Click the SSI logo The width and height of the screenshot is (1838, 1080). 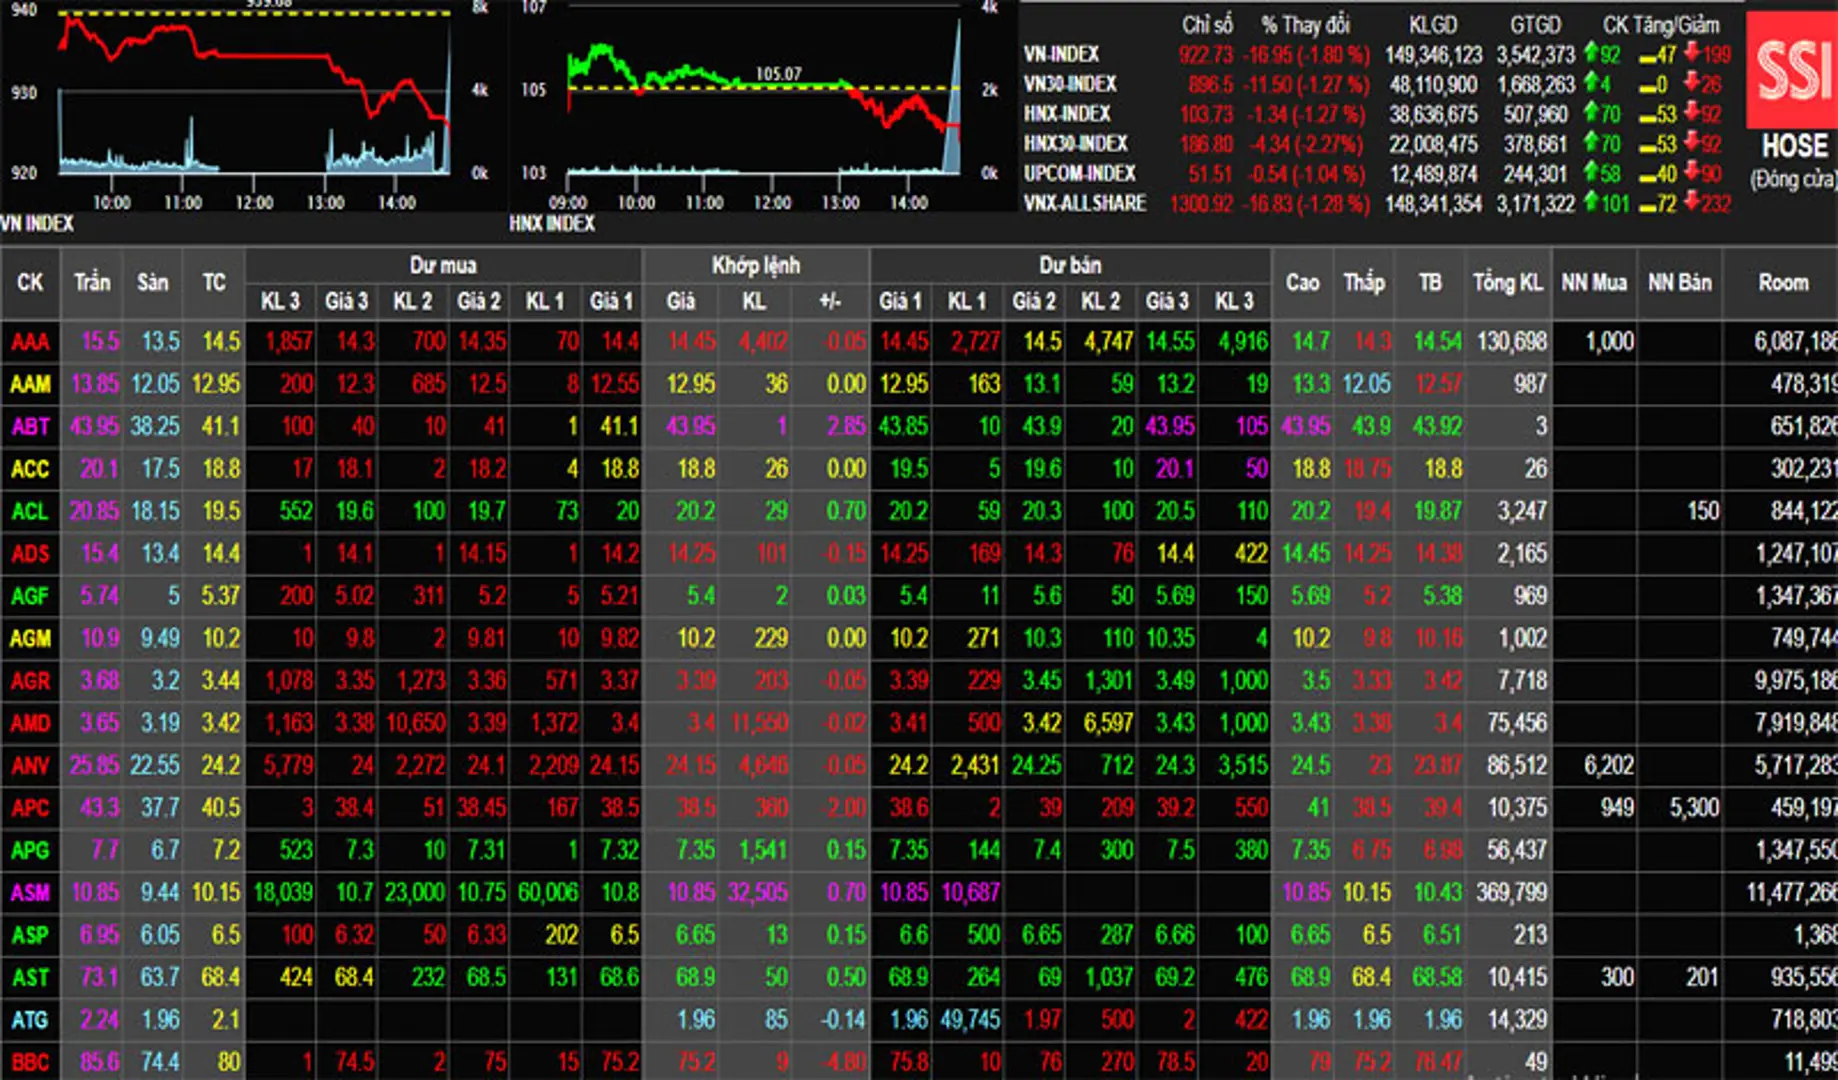tap(1792, 71)
